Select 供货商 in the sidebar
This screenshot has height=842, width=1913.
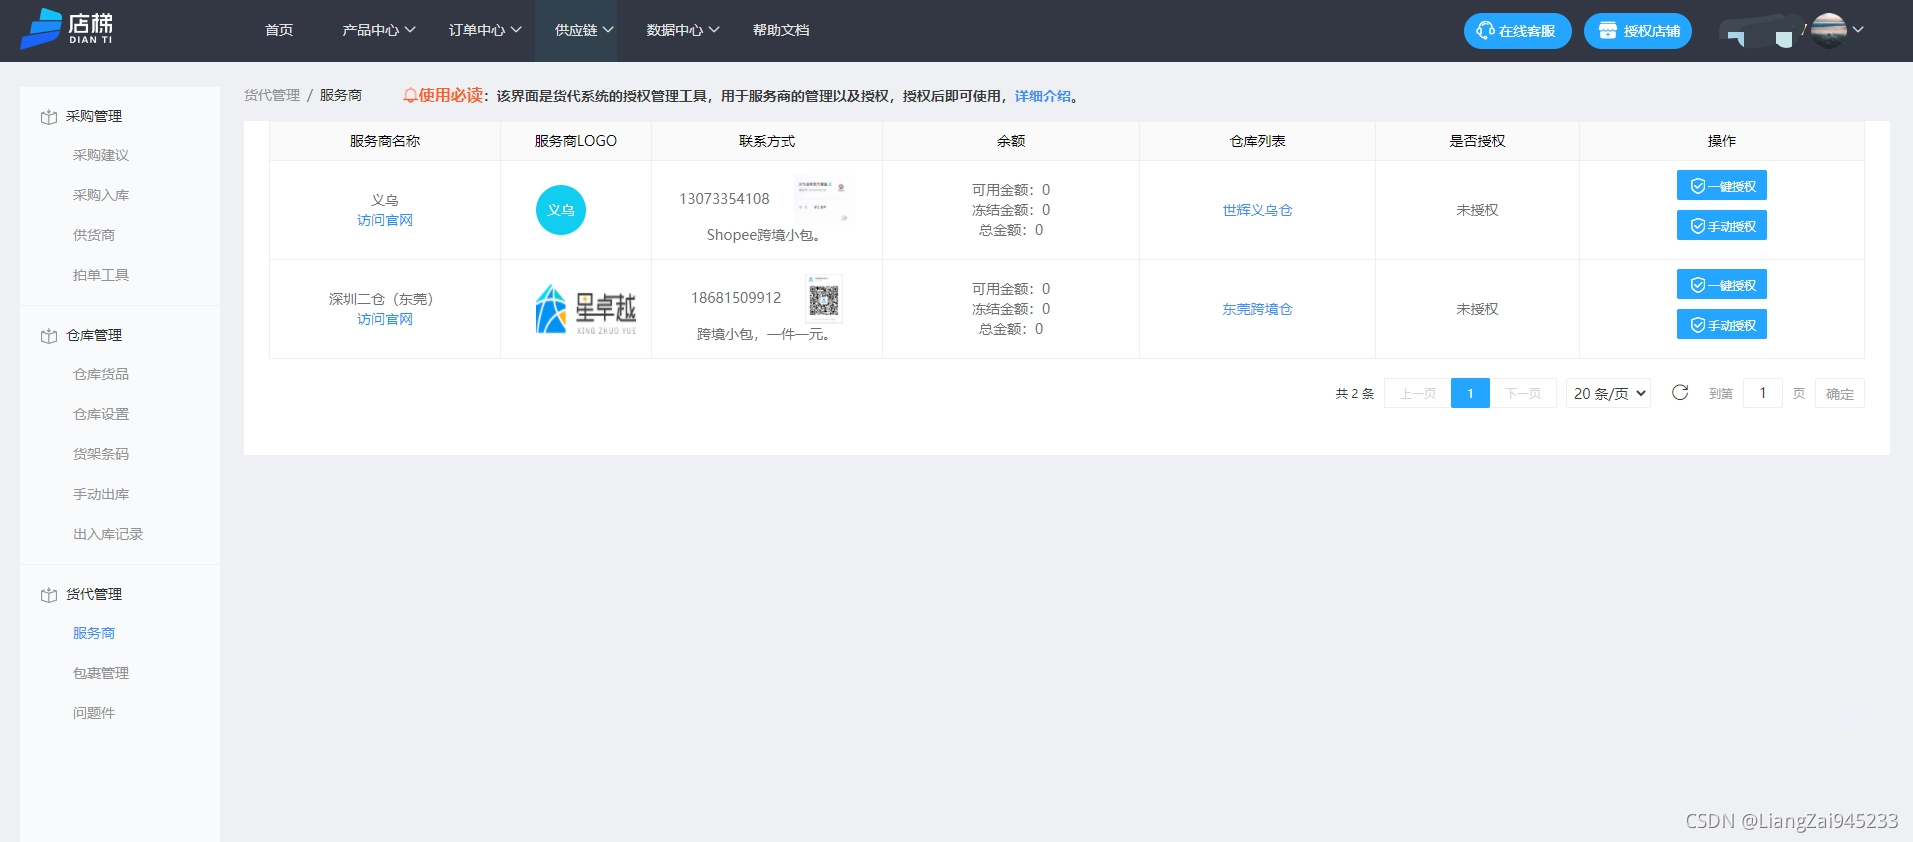pyautogui.click(x=94, y=235)
